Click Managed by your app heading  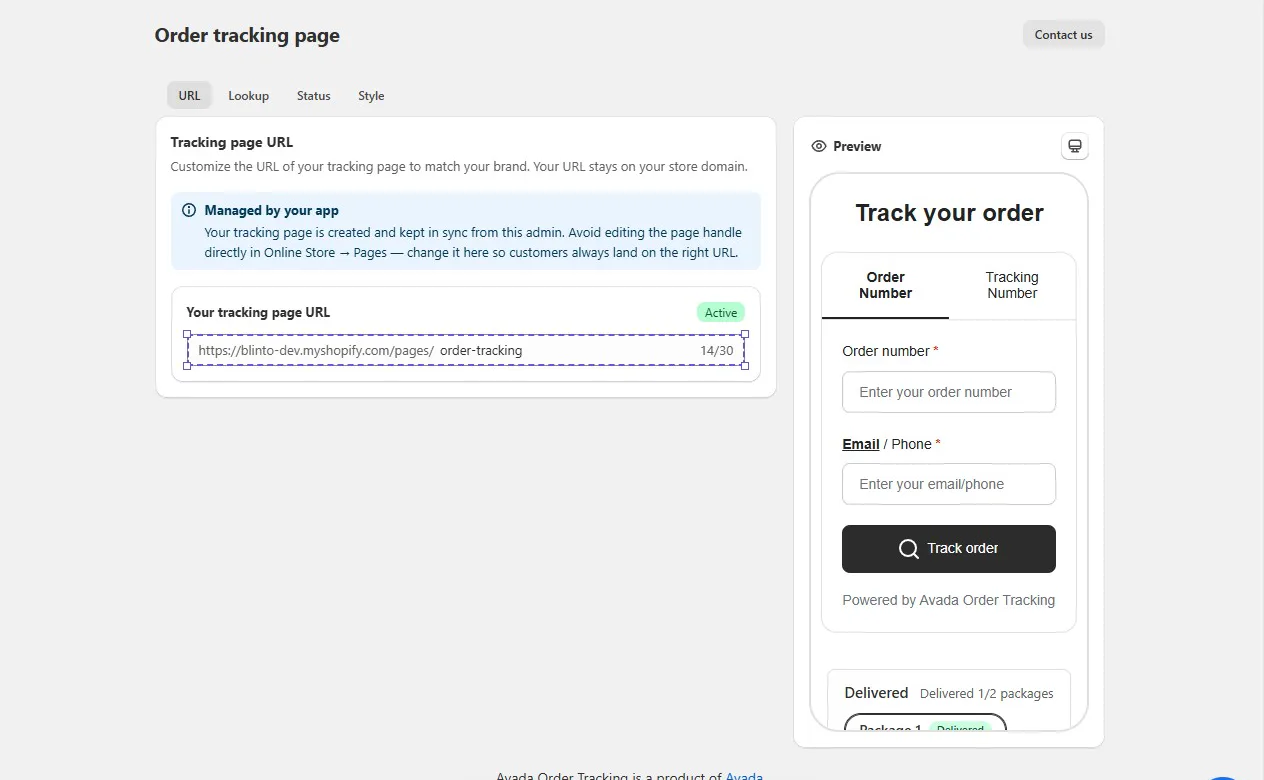272,210
